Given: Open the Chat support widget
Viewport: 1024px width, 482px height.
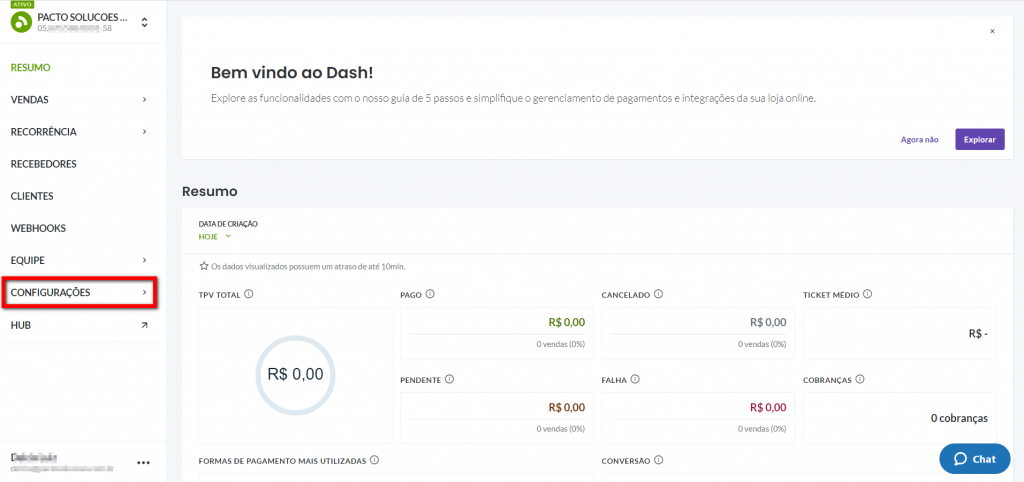Looking at the screenshot, I should pos(974,459).
